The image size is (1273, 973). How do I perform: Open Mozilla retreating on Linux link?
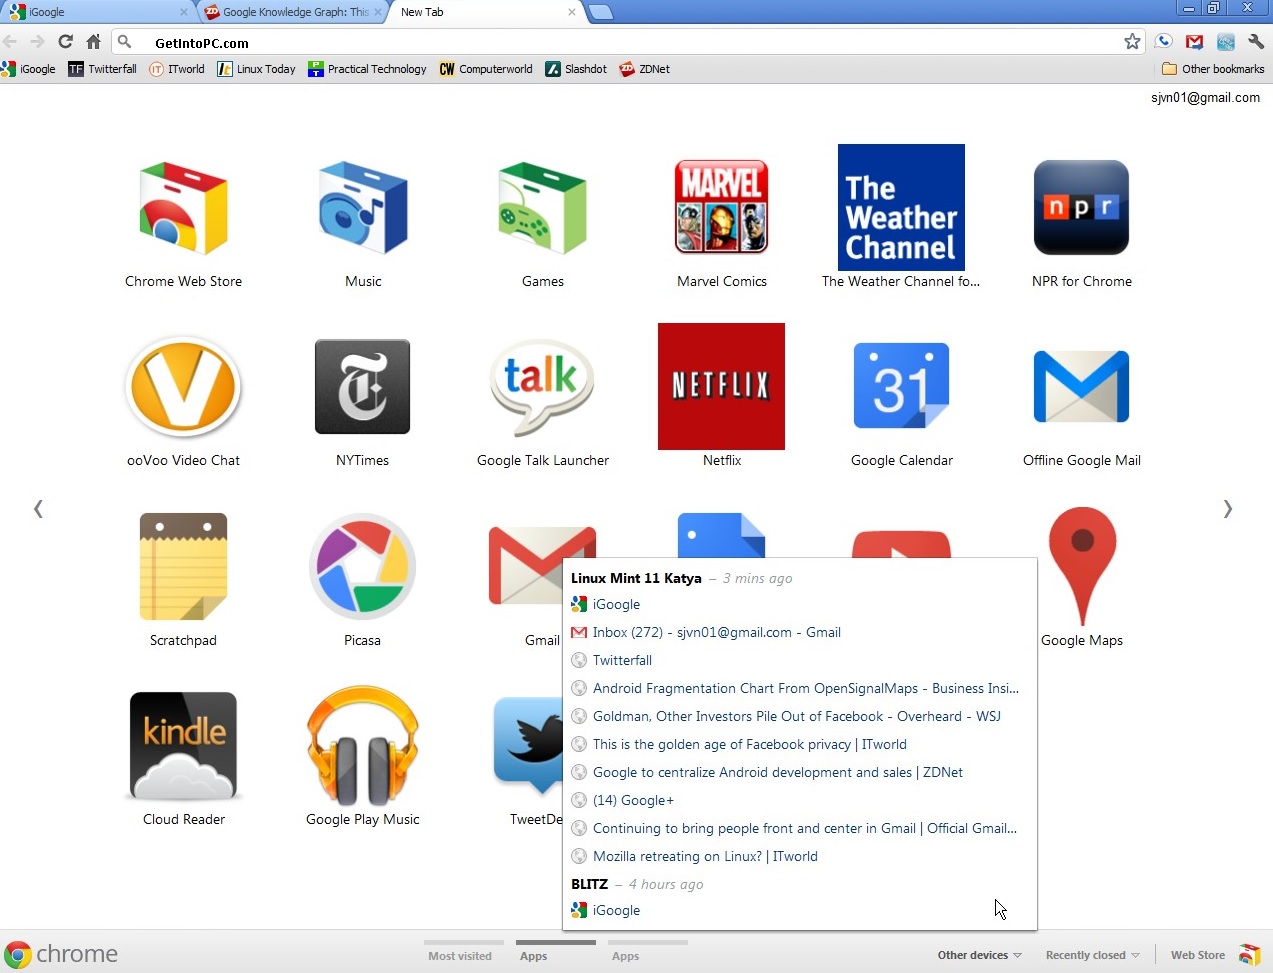pos(705,856)
